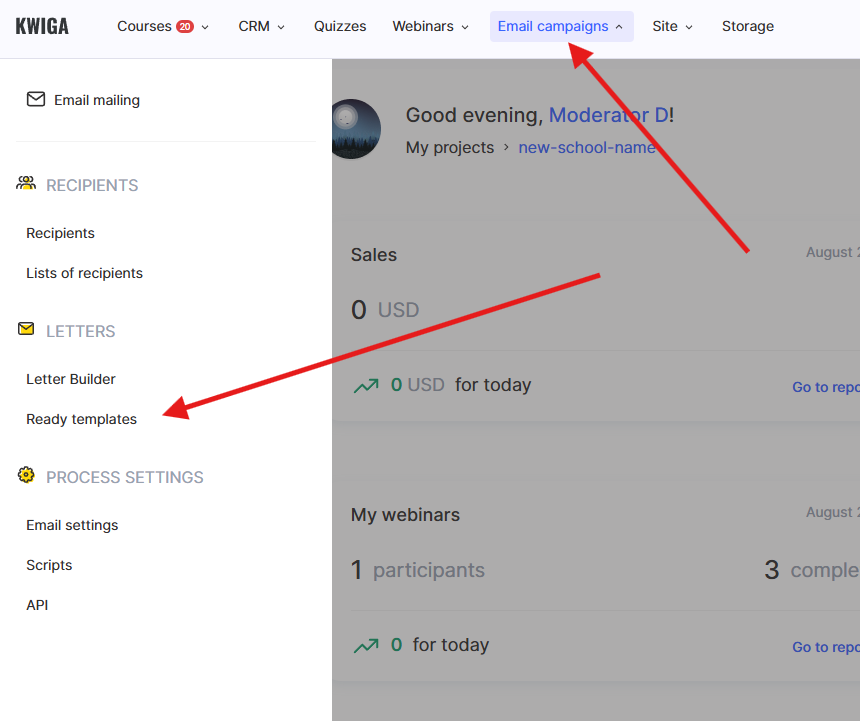860x721 pixels.
Task: Open the Site dropdown menu
Action: [672, 27]
